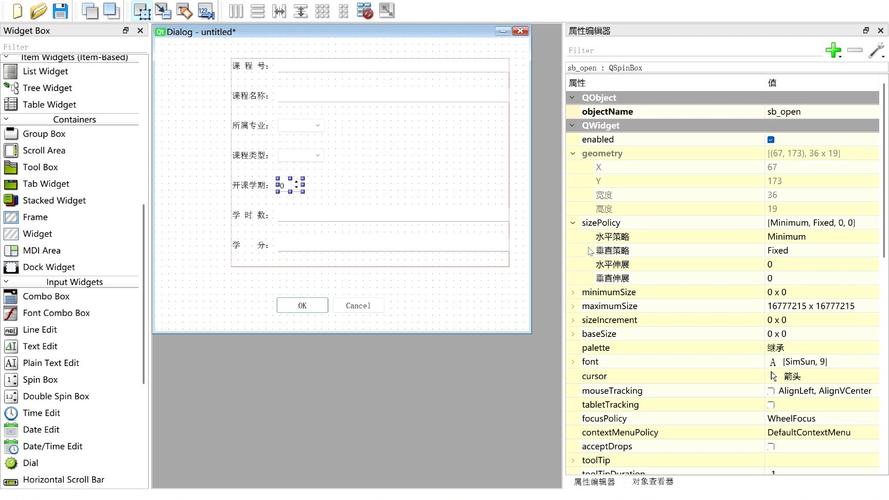
Task: Collapse the QWidget property group
Action: [572, 125]
